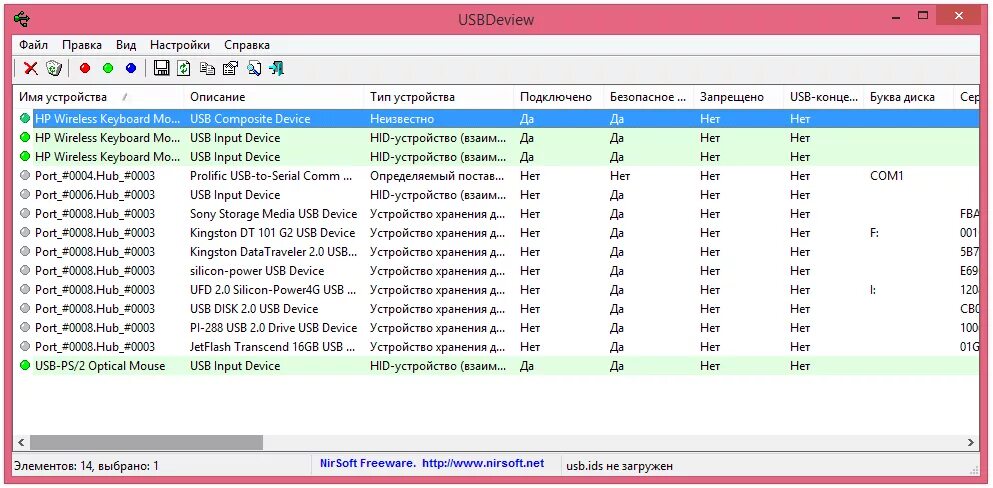
Task: Select Kingston DataTraveler 2.0 USB row
Action: coord(496,251)
